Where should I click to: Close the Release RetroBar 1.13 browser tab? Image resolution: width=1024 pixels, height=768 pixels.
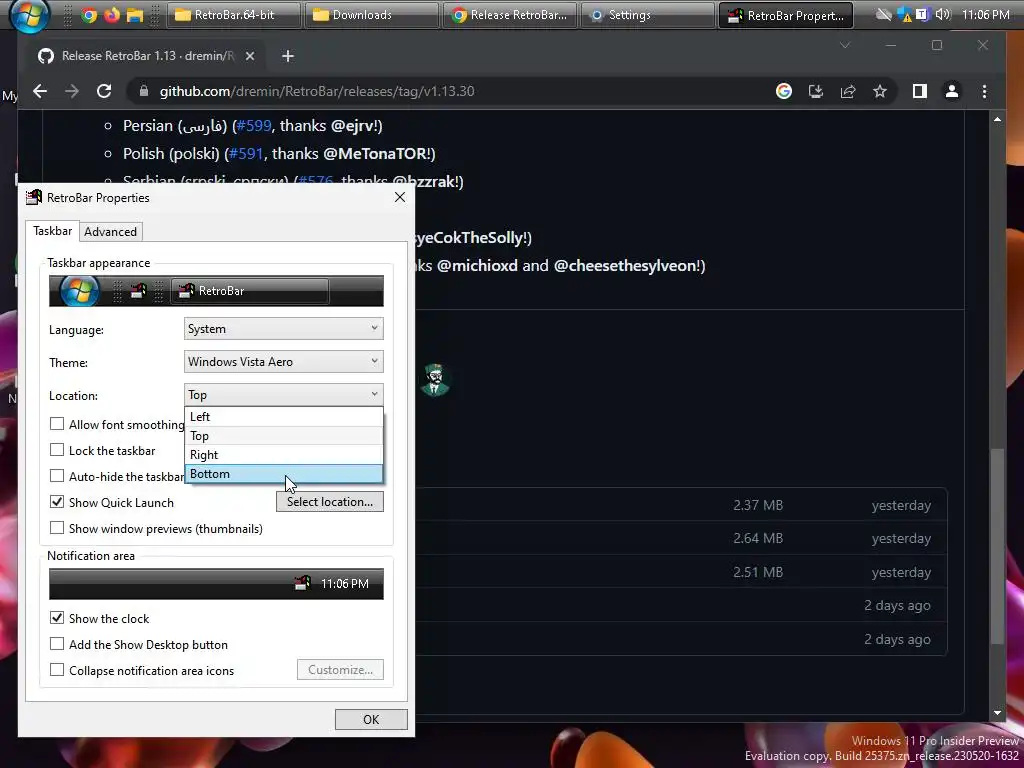pos(249,56)
